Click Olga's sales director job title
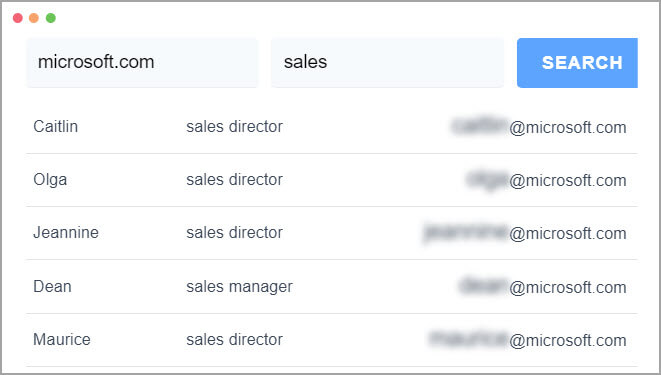Screen dimensions: 661x375 [x=234, y=179]
